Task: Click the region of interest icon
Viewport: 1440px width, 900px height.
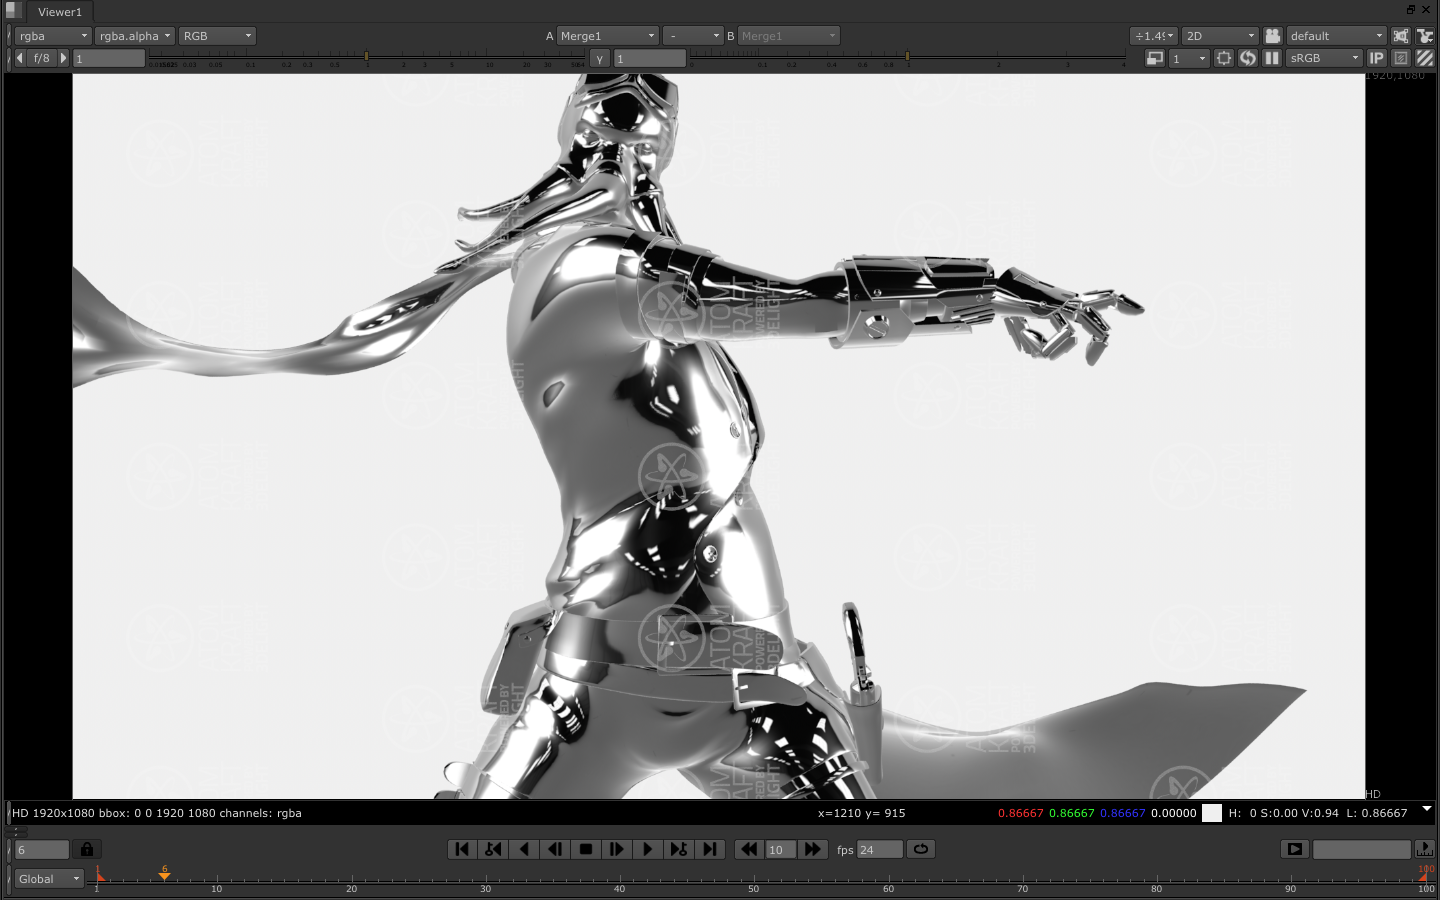Action: point(1224,58)
